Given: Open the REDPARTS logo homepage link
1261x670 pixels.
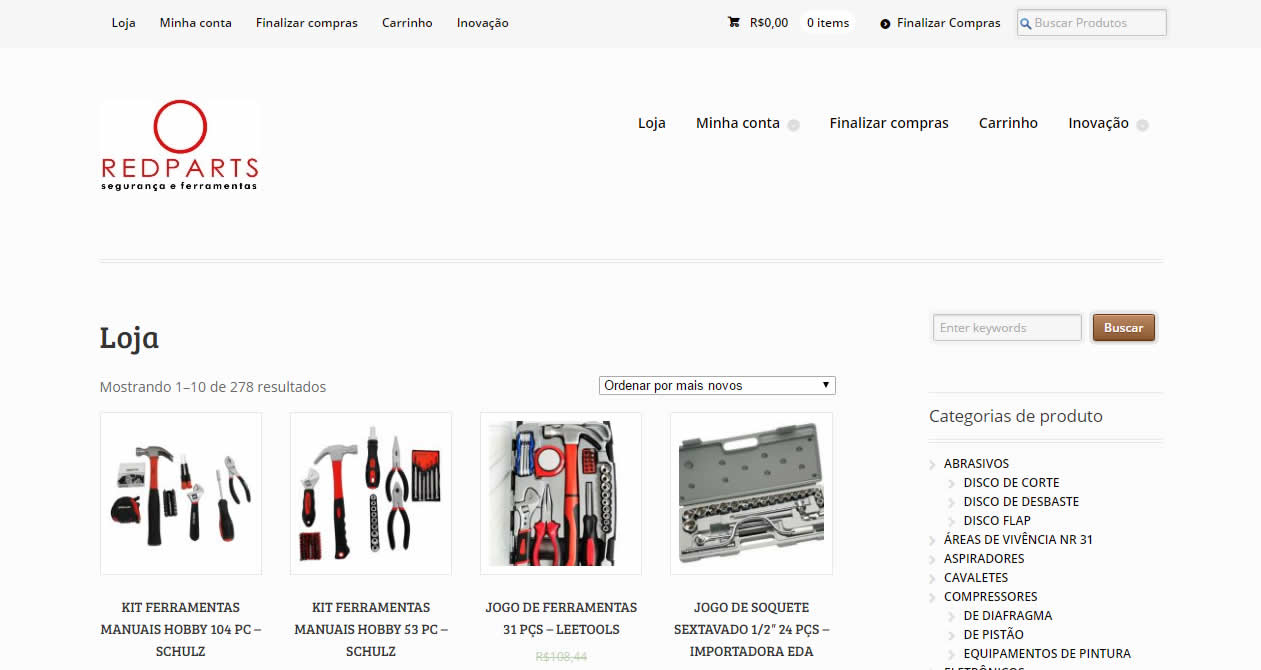Looking at the screenshot, I should (x=180, y=145).
